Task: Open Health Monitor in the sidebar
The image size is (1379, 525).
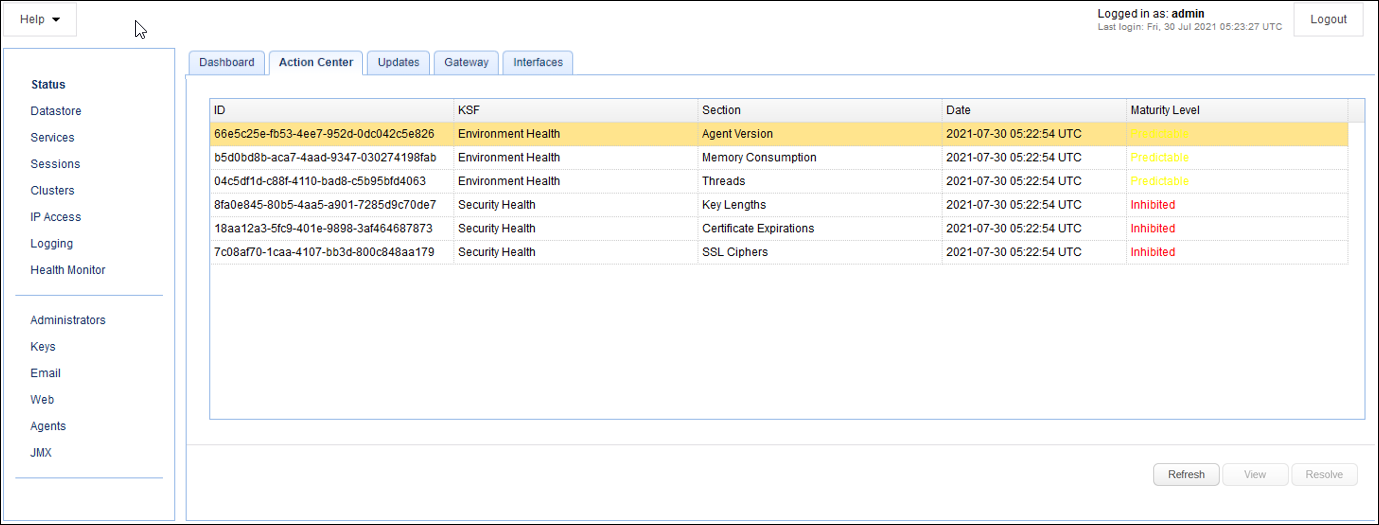Action: [68, 270]
